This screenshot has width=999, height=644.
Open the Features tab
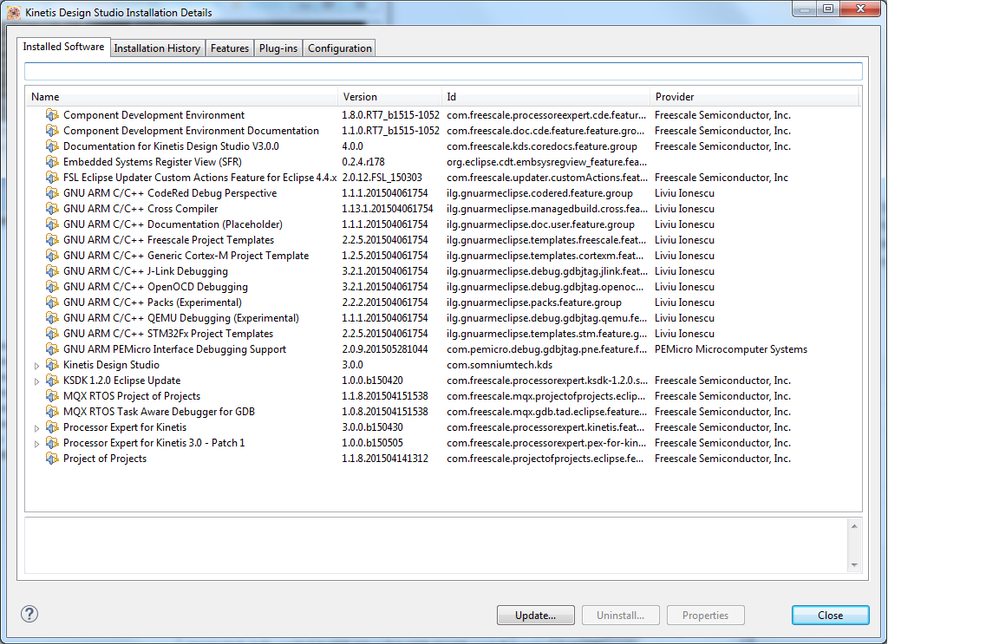[229, 48]
